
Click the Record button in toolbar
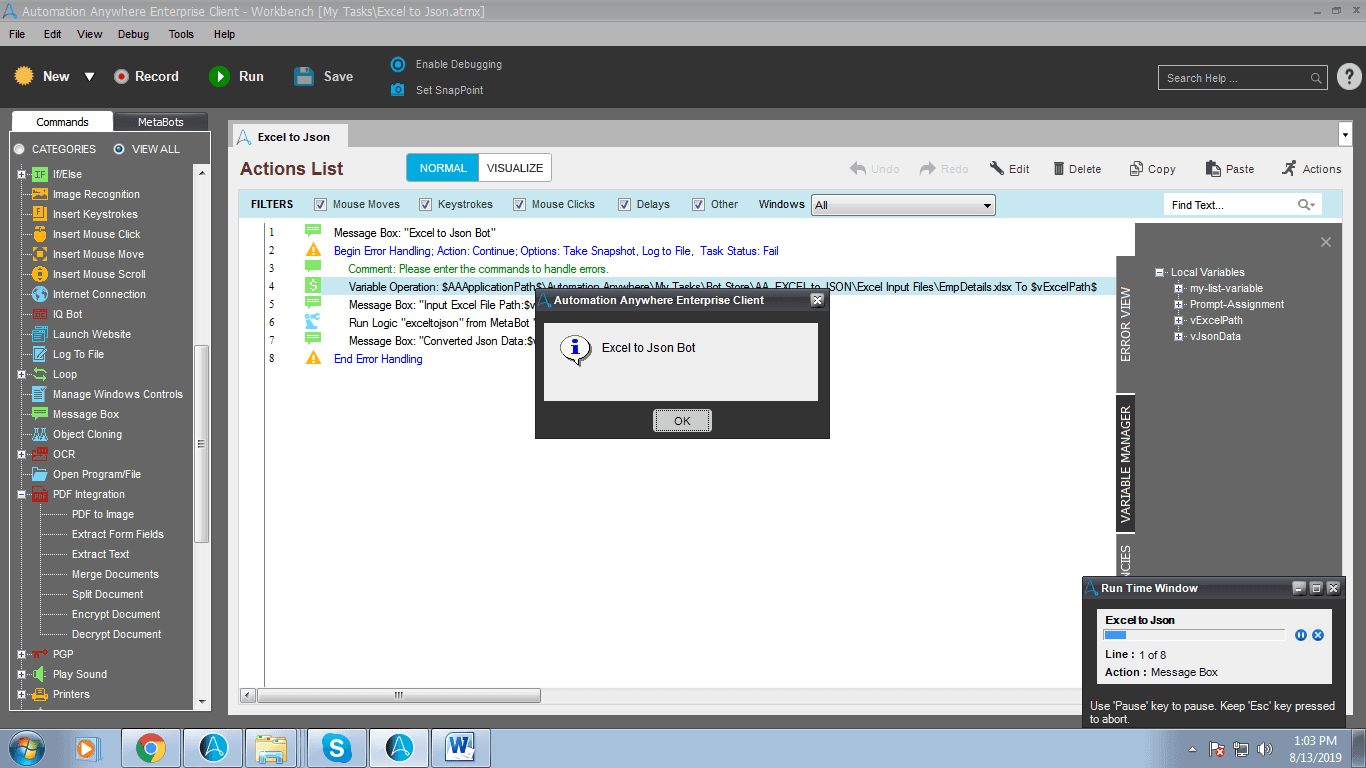click(x=146, y=76)
